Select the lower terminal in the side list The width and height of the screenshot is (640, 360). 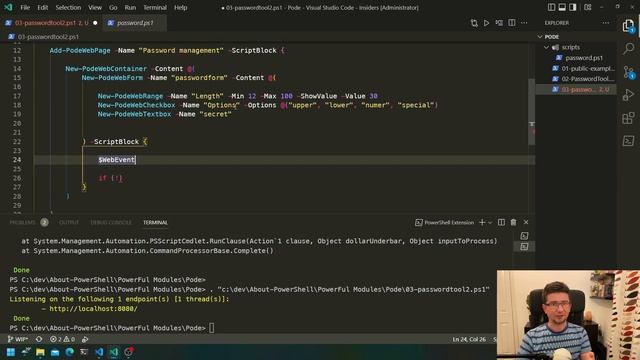tap(524, 247)
